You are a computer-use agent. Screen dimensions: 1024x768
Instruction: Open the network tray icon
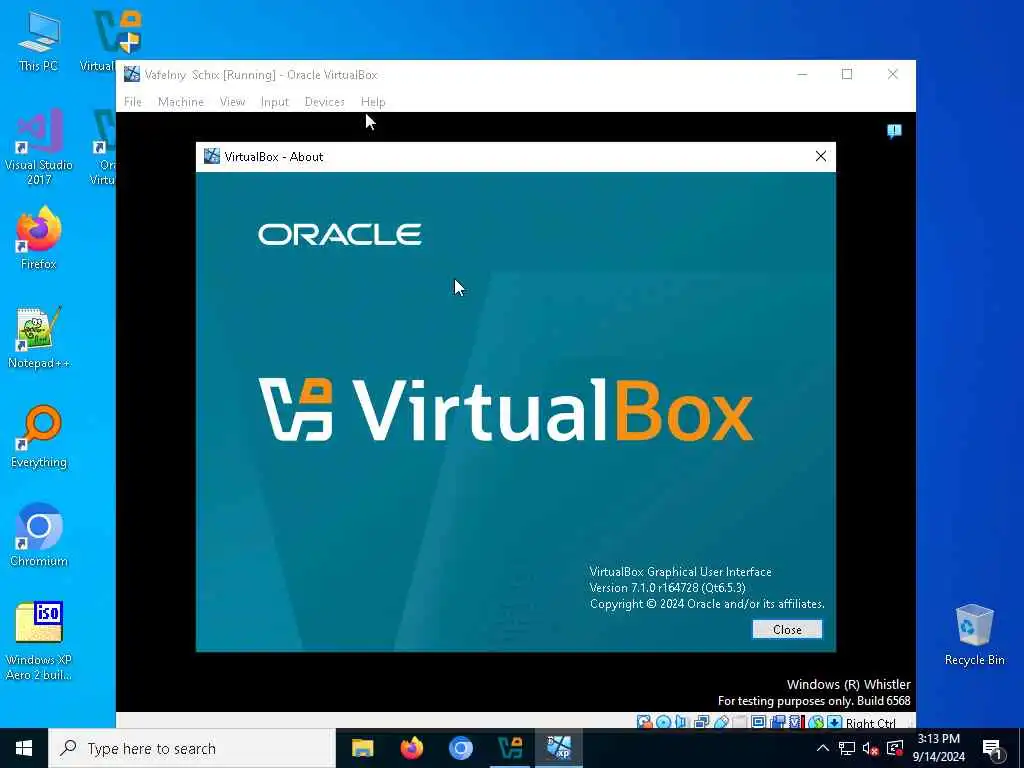pyautogui.click(x=847, y=748)
